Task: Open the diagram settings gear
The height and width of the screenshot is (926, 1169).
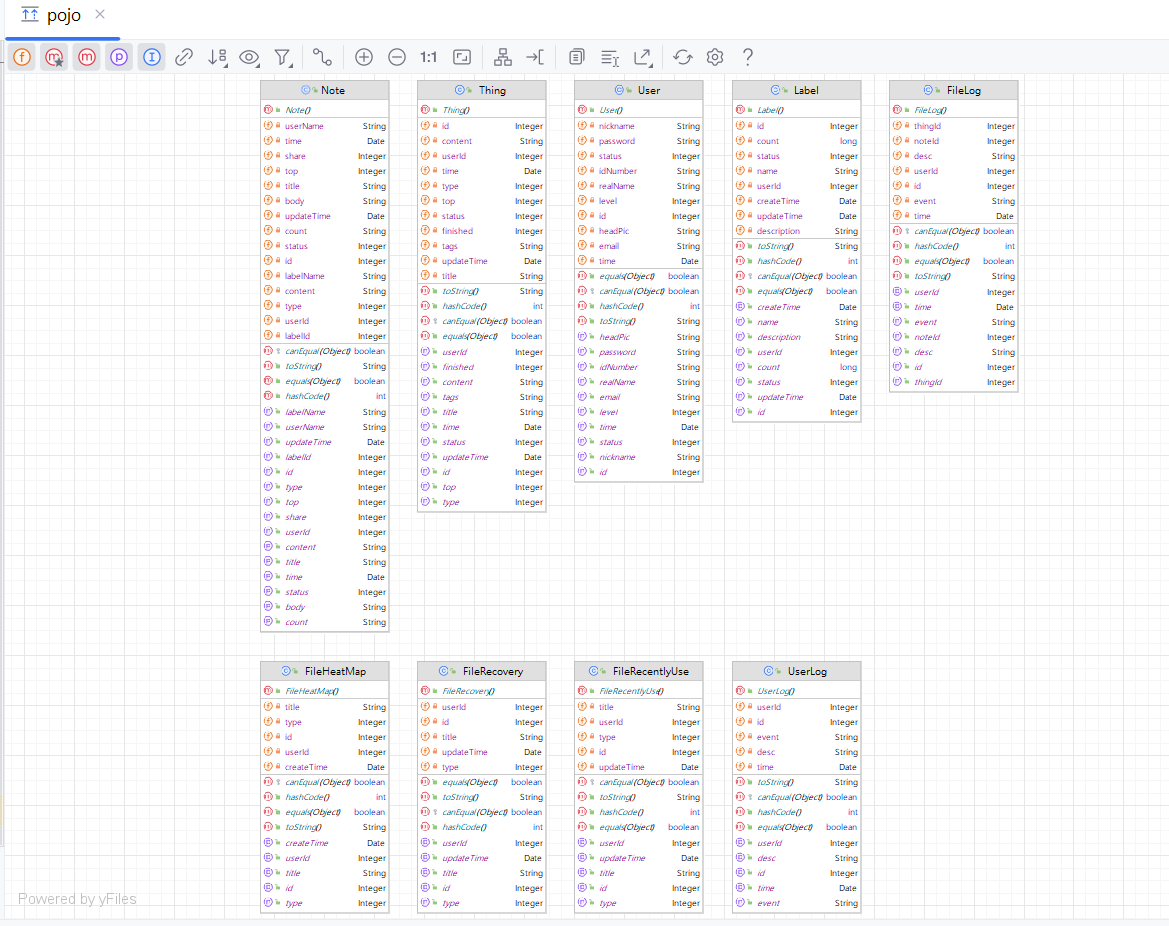Action: tap(715, 57)
